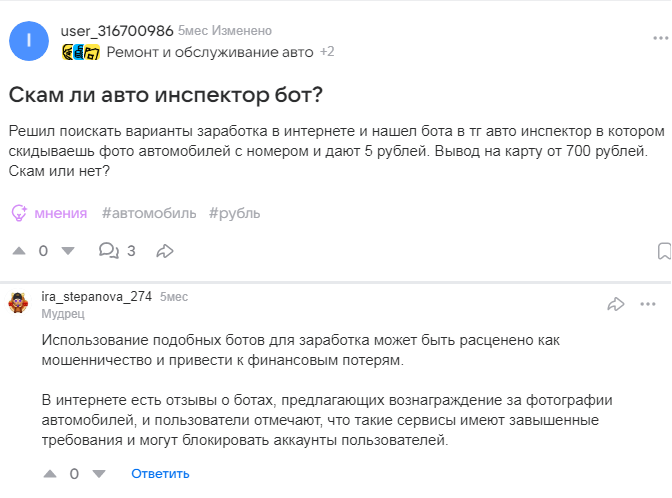Click the lightbulb icon next to мнения
The image size is (672, 498).
(x=18, y=213)
